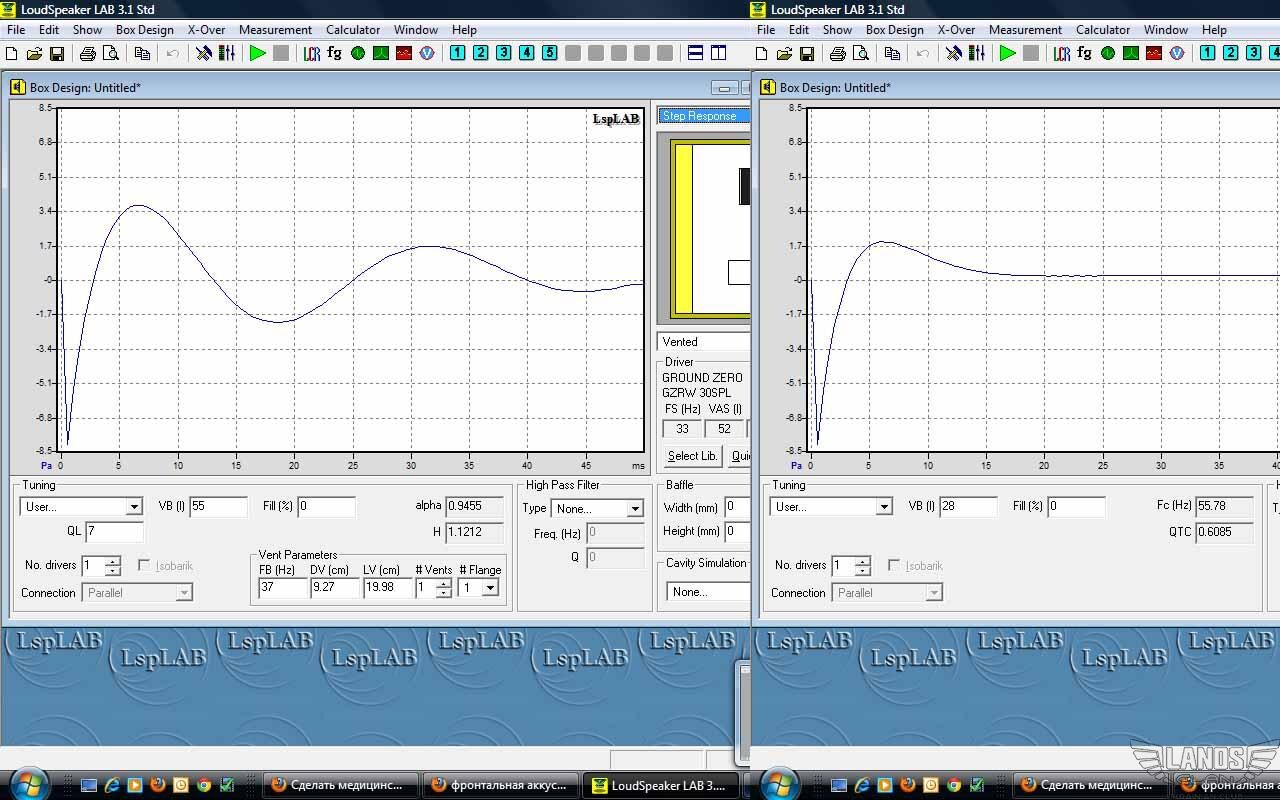The image size is (1280, 800).
Task: Click FB (Hz) field showing 37
Action: tap(283, 588)
